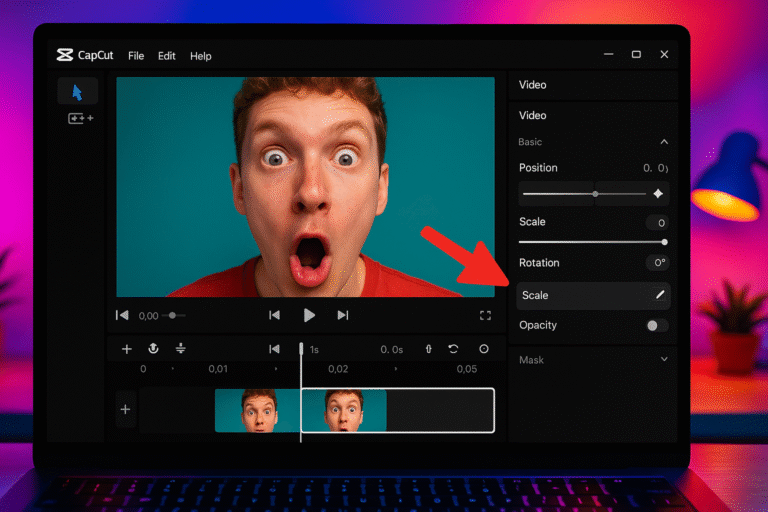Click the 0,05 ruler mark on timeline

tap(467, 369)
